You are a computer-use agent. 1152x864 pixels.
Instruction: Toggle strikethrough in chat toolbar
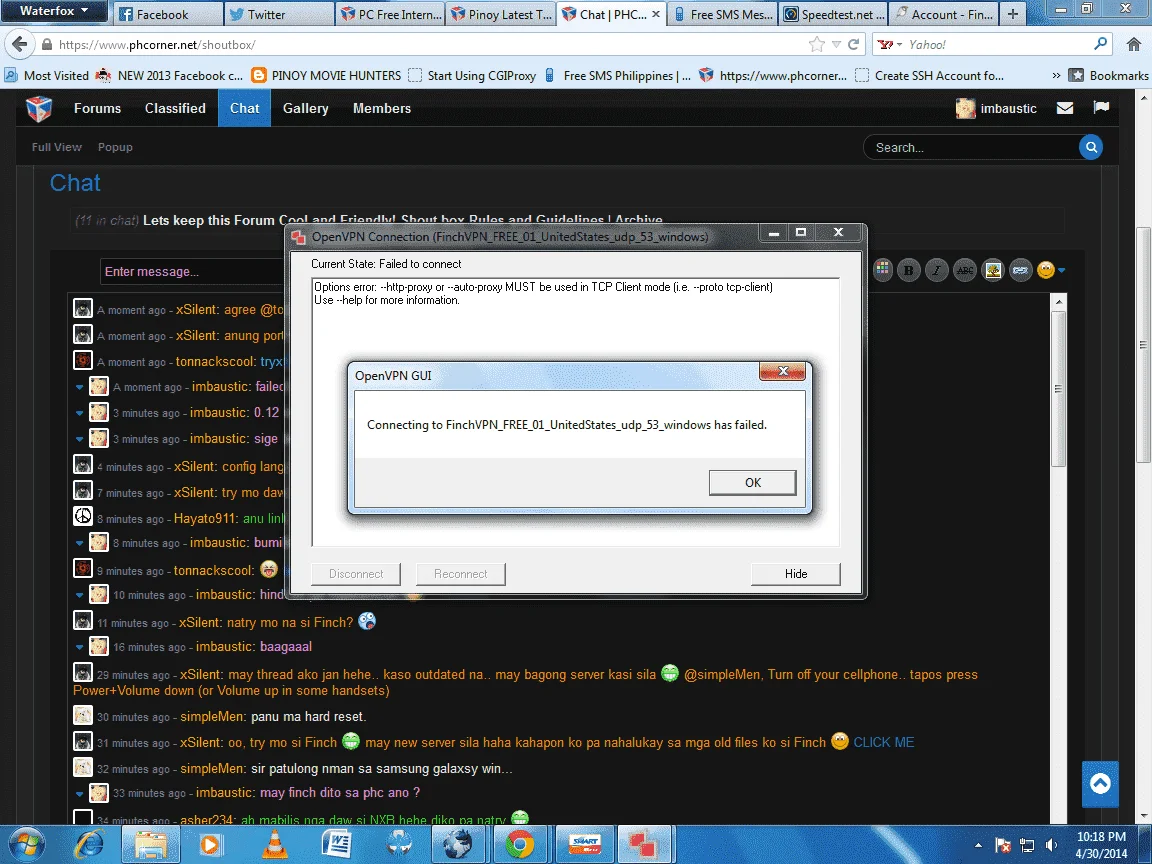[965, 270]
